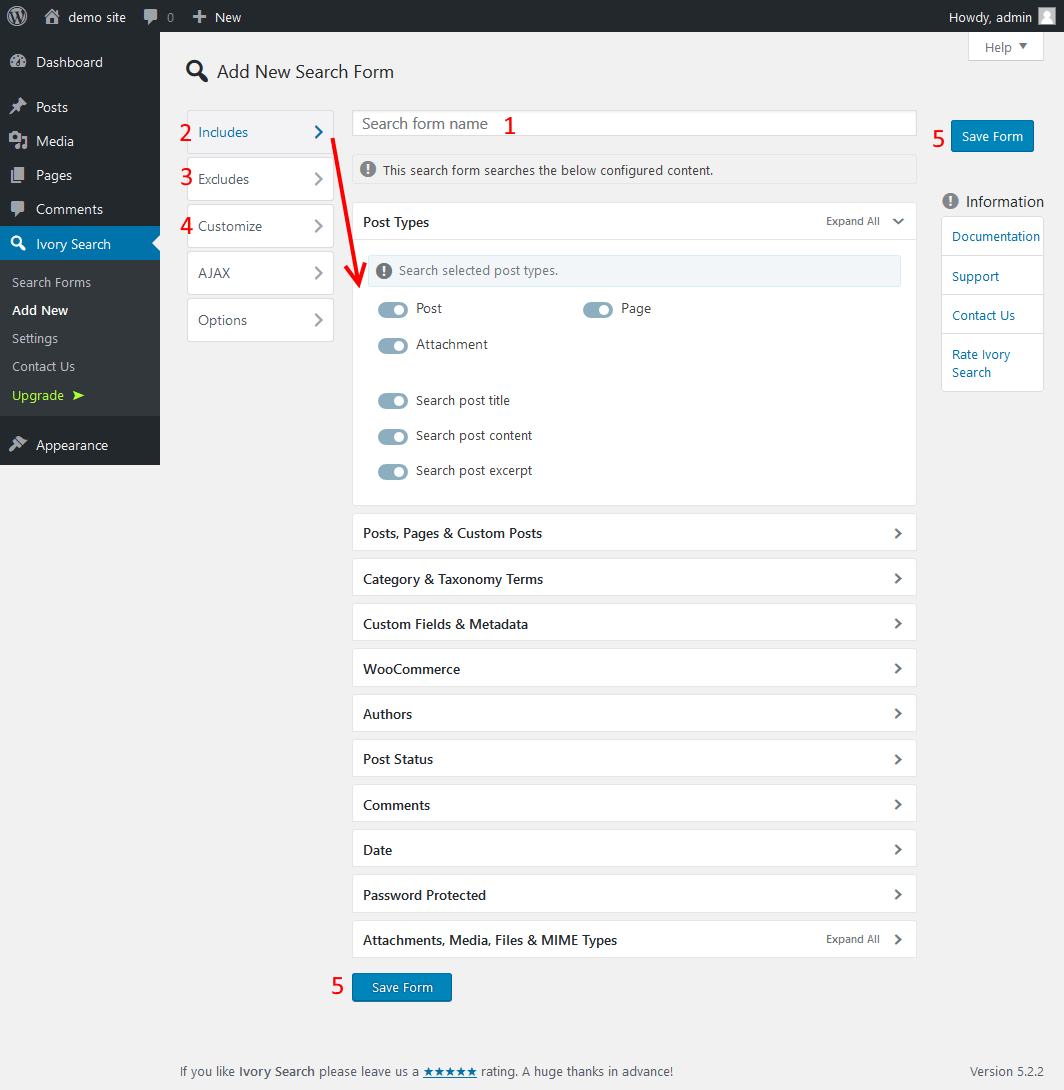Click the info icon in search form notice

(x=368, y=170)
